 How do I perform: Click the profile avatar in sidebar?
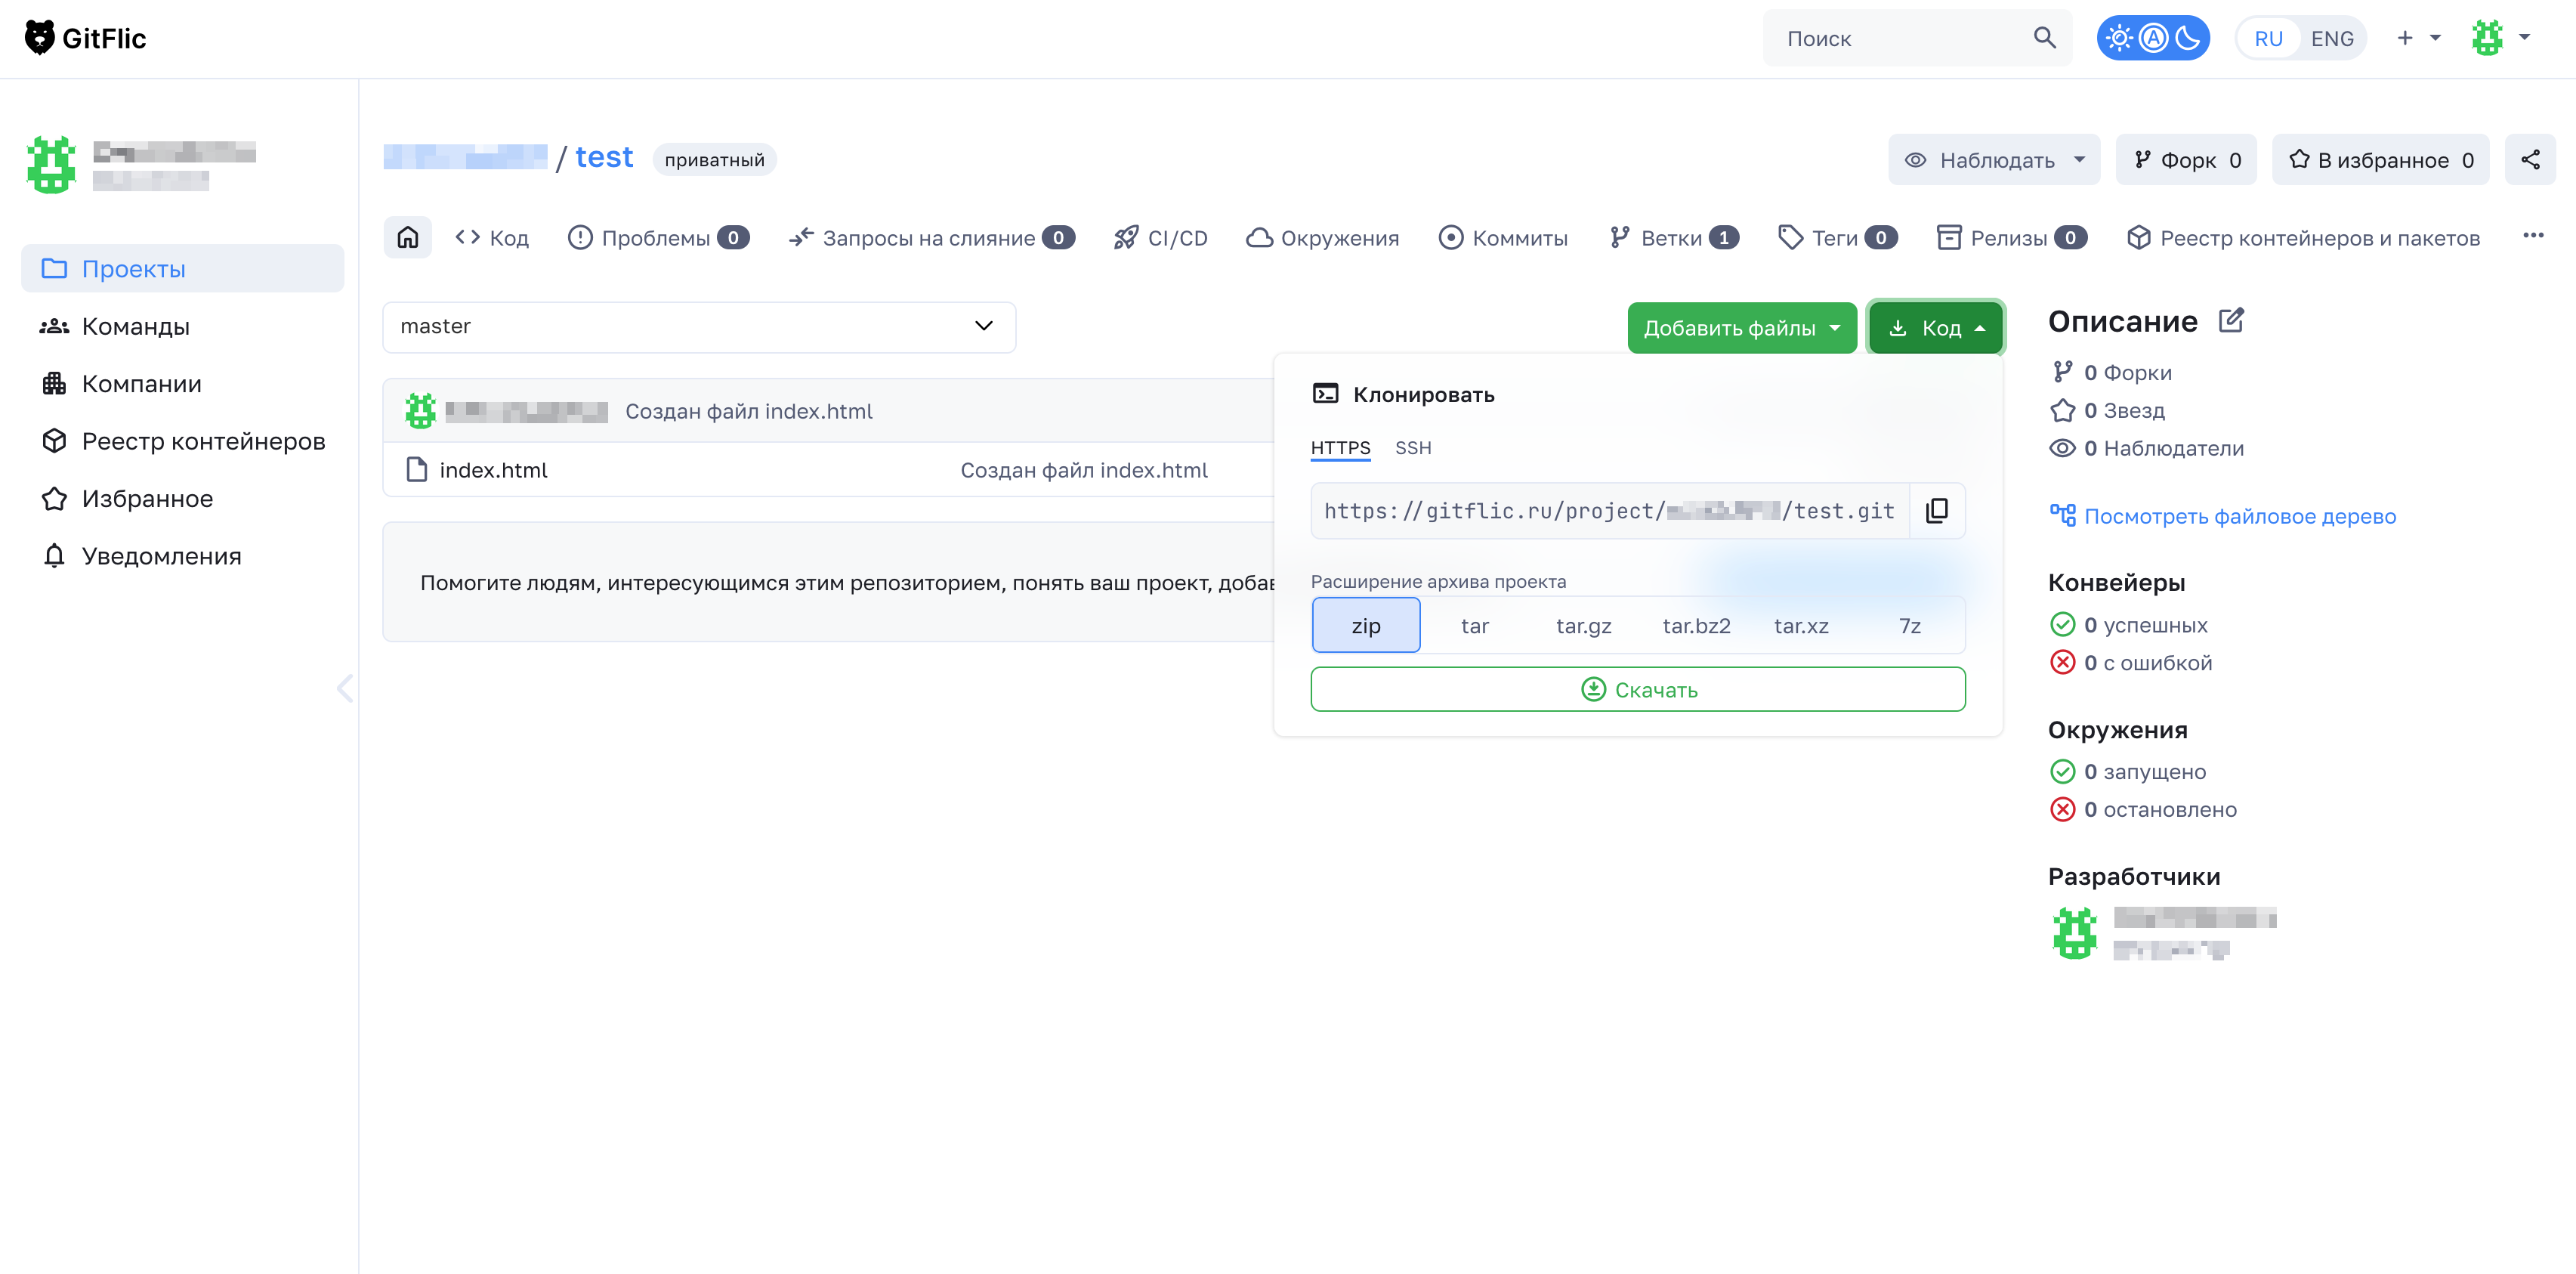[x=51, y=164]
